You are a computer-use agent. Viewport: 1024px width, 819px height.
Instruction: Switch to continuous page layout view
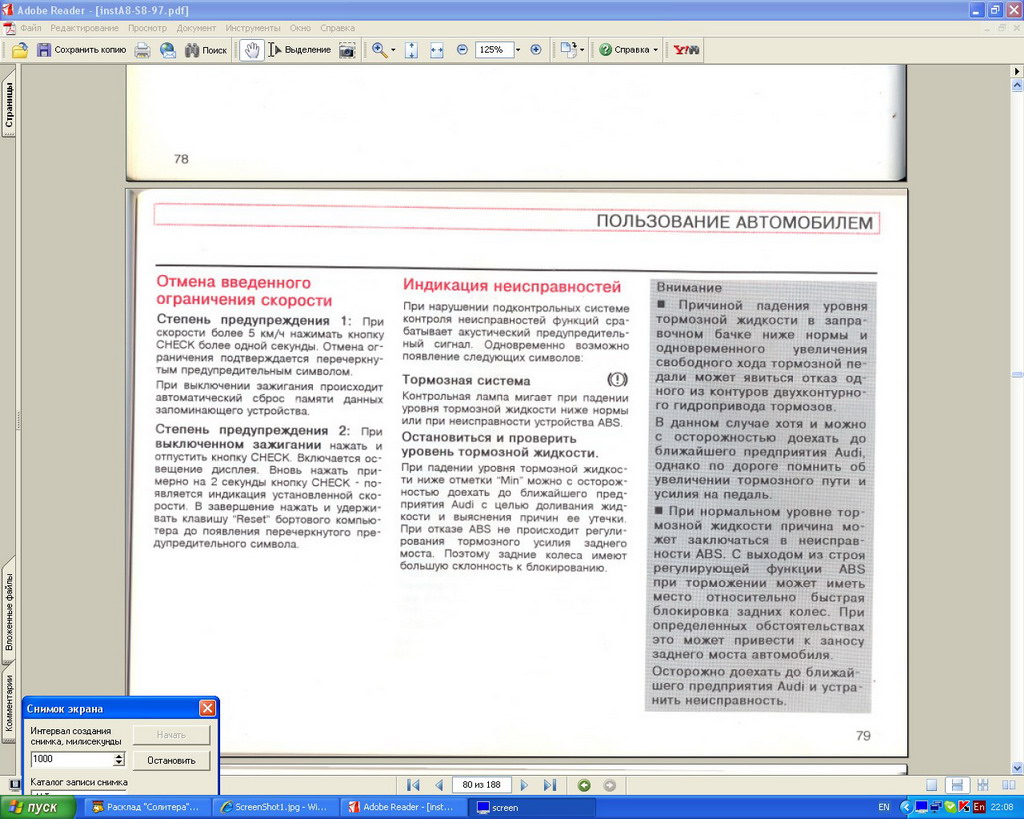pyautogui.click(x=956, y=785)
